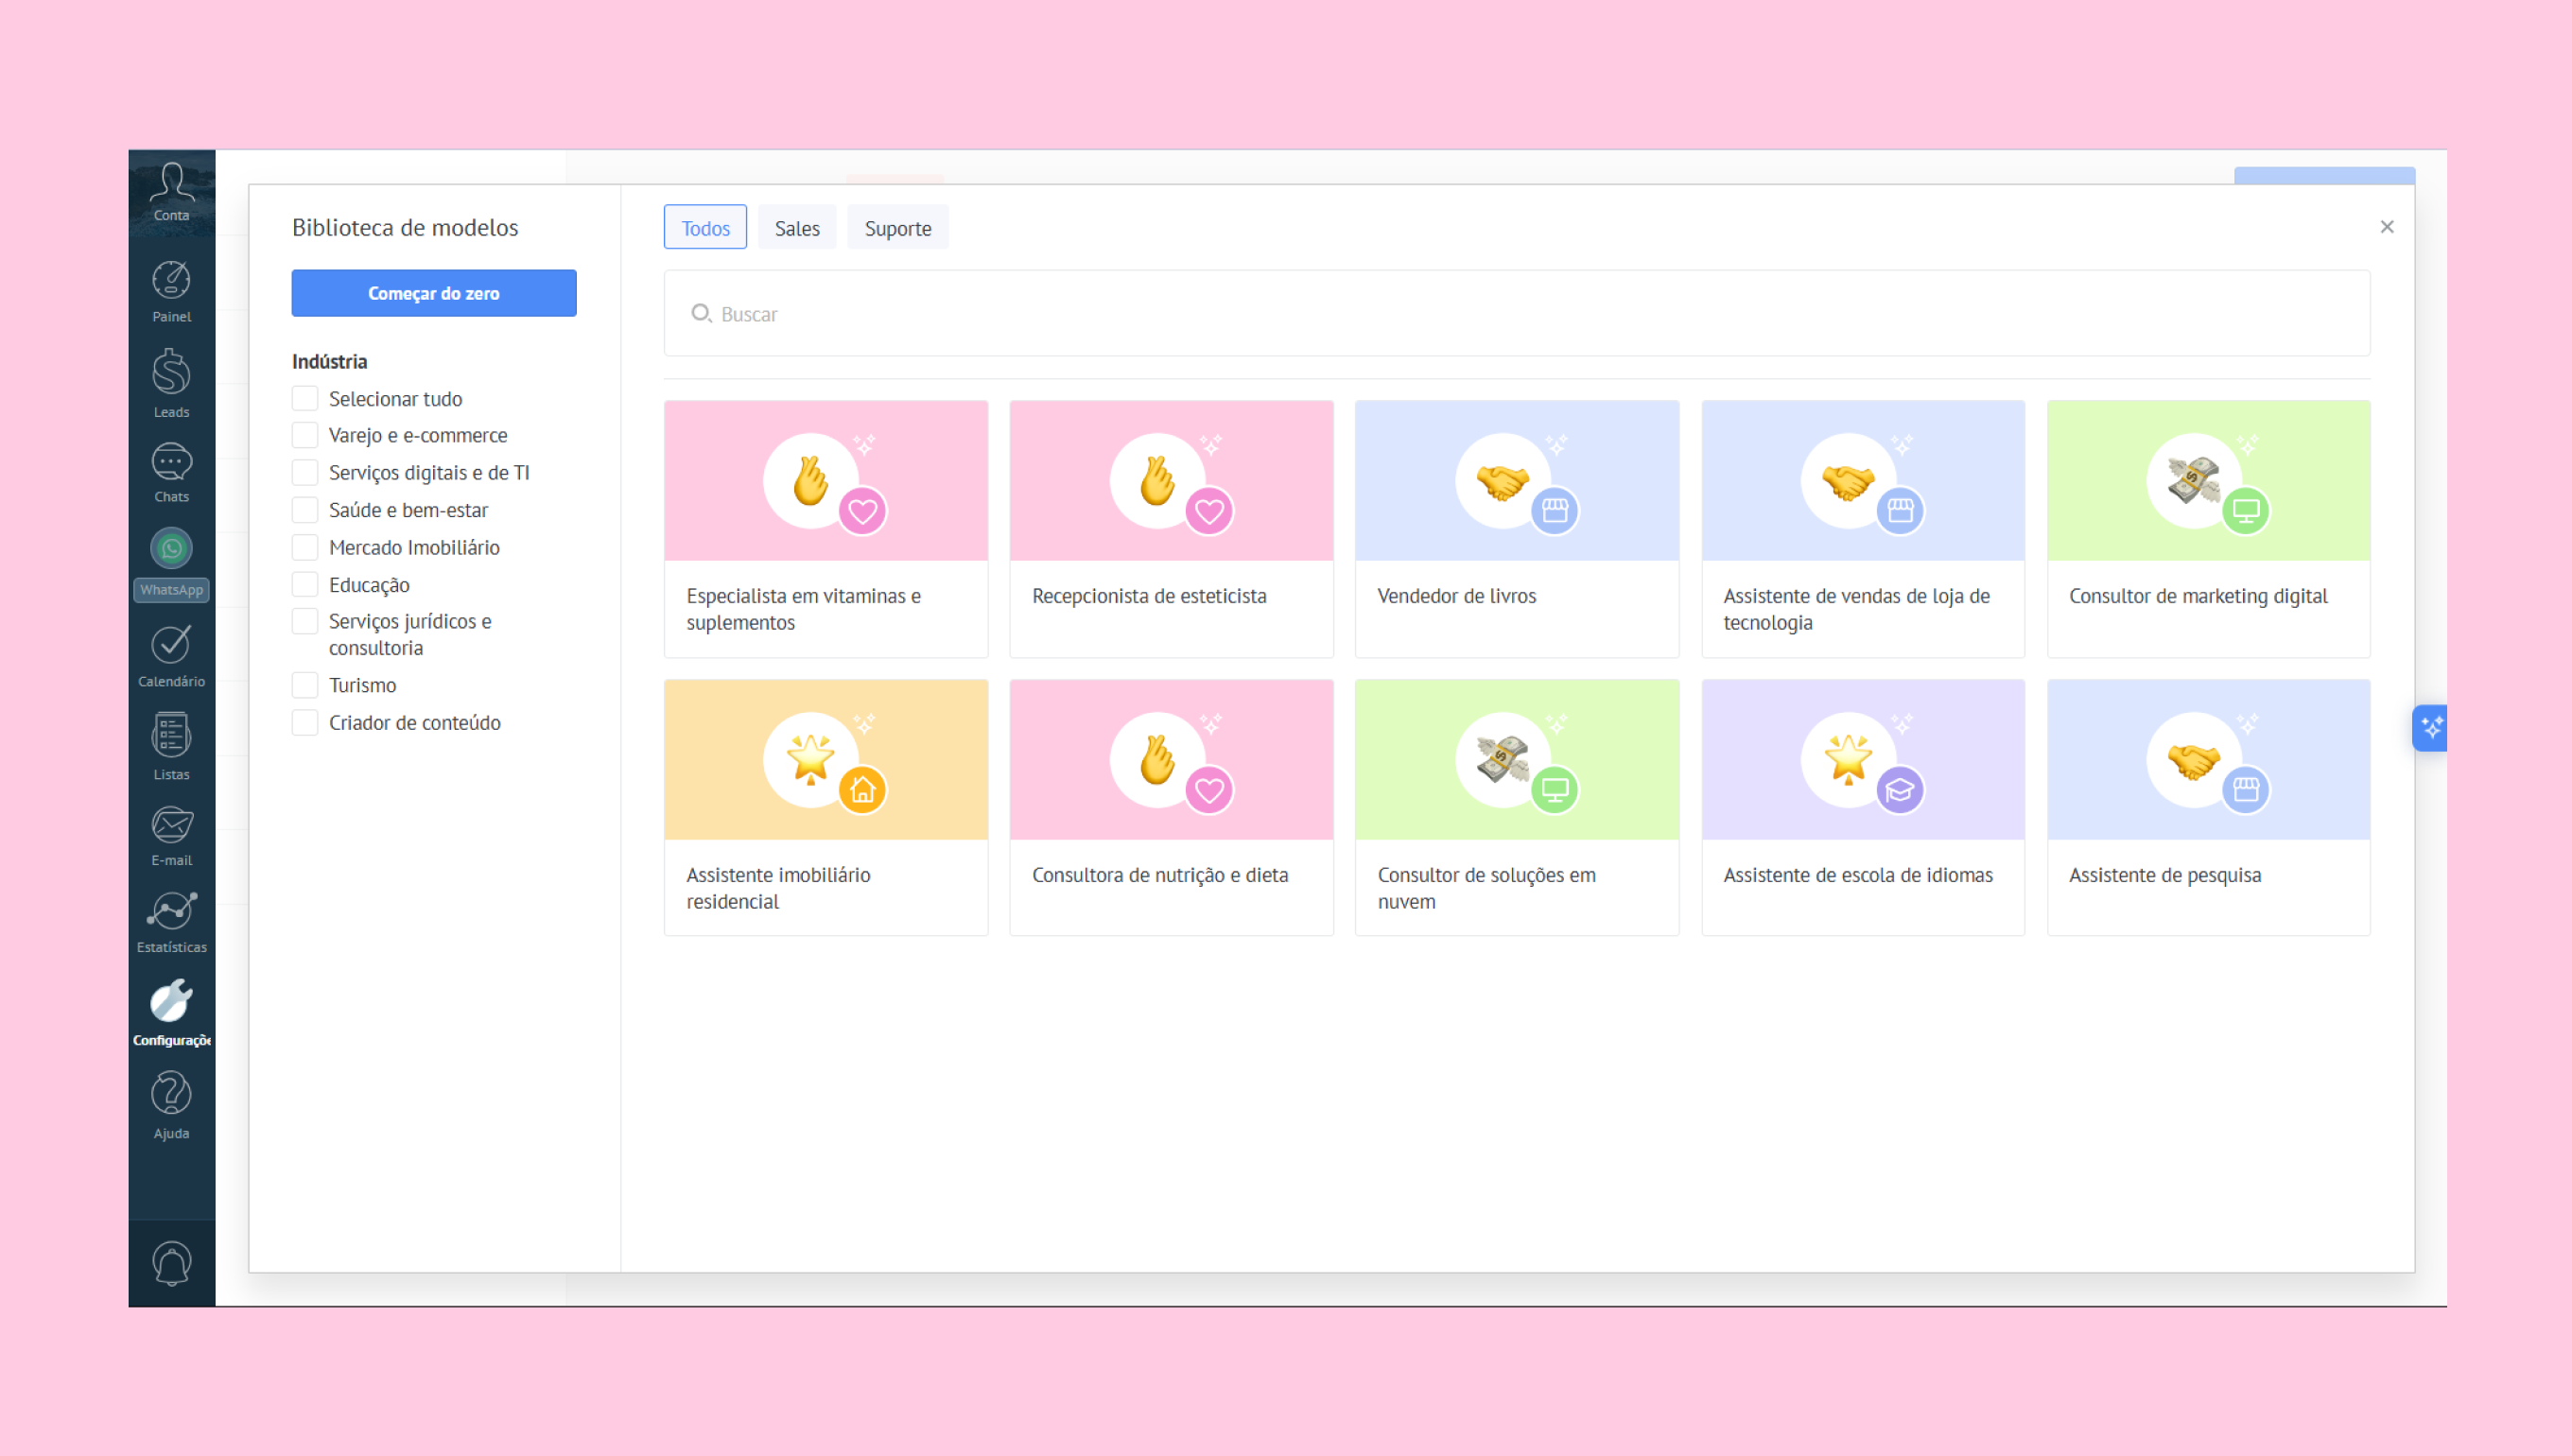
Task: Check Varejo e e-commerce filter
Action: coord(305,435)
